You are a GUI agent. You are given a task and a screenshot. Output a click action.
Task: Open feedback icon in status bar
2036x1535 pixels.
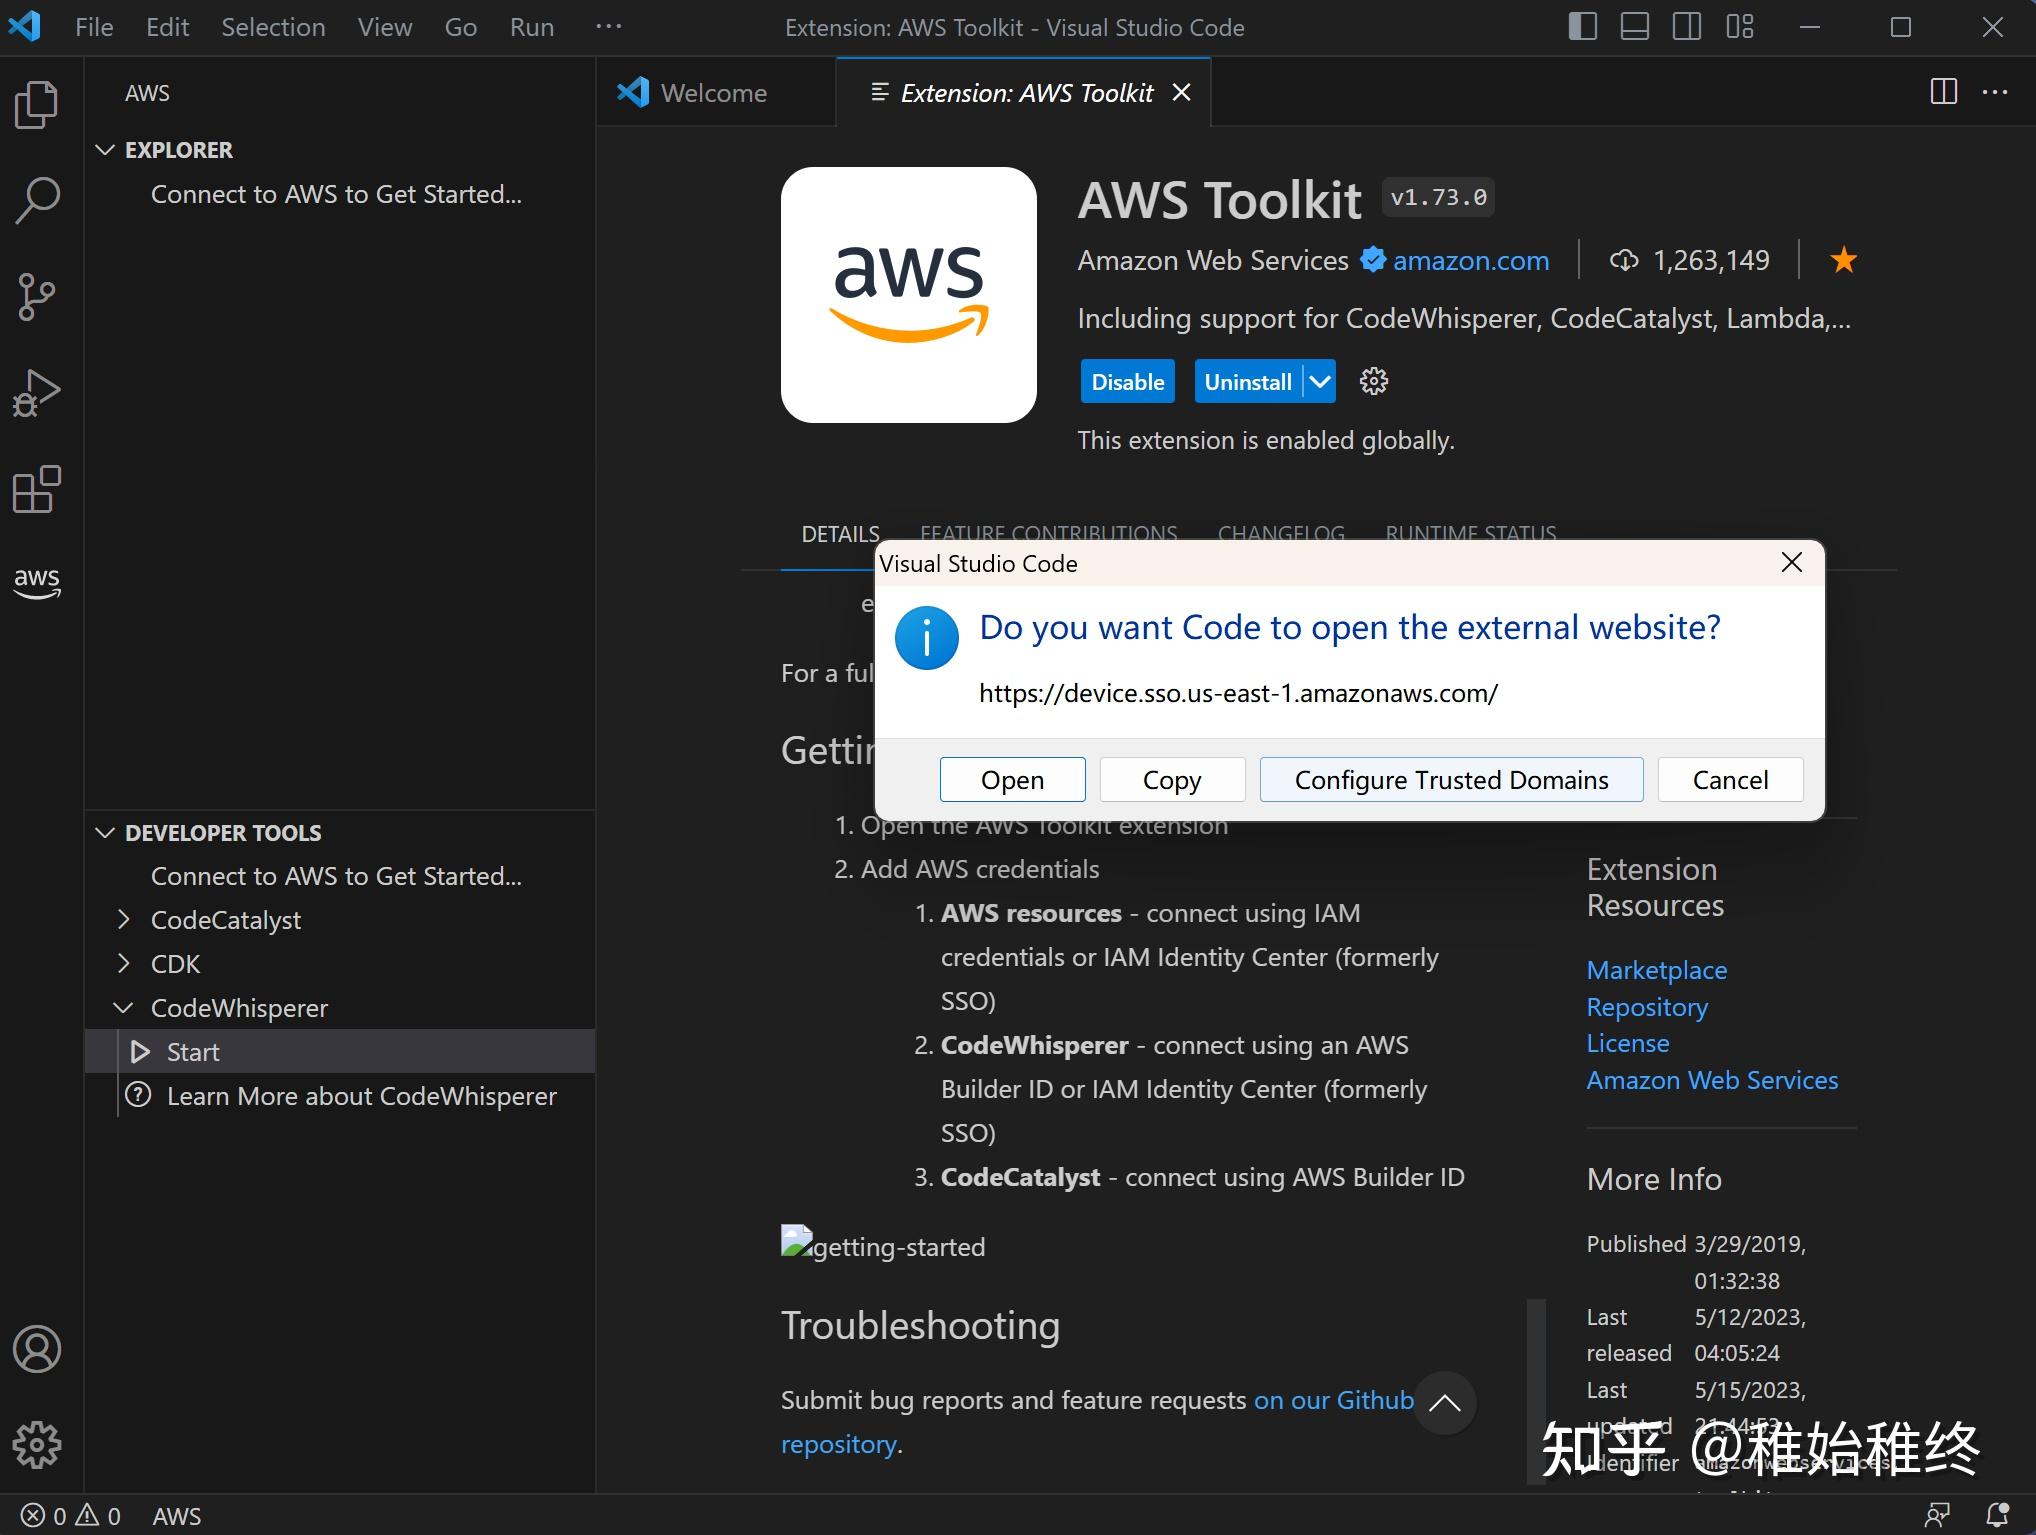(1937, 1516)
